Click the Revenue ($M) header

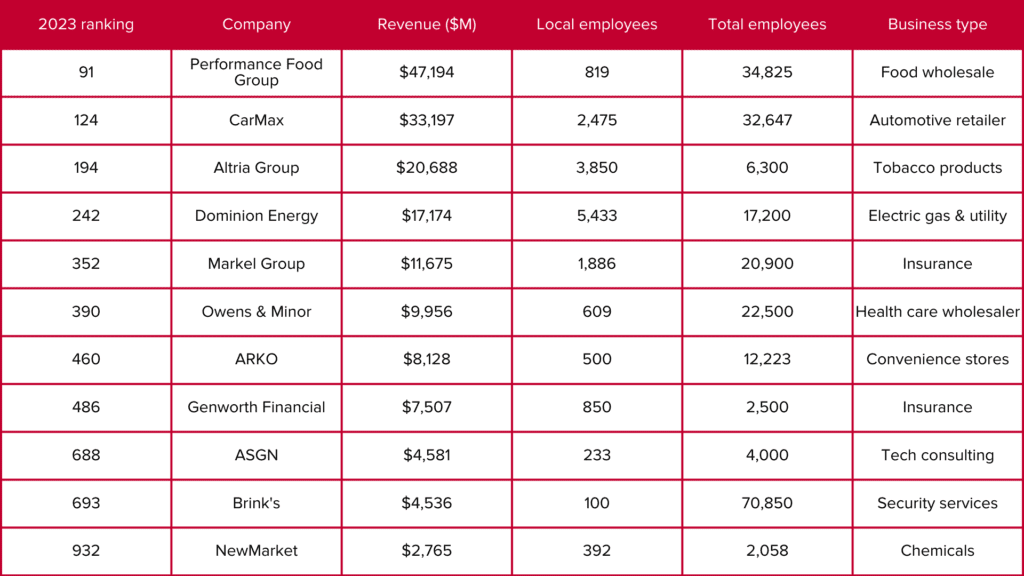tap(427, 24)
